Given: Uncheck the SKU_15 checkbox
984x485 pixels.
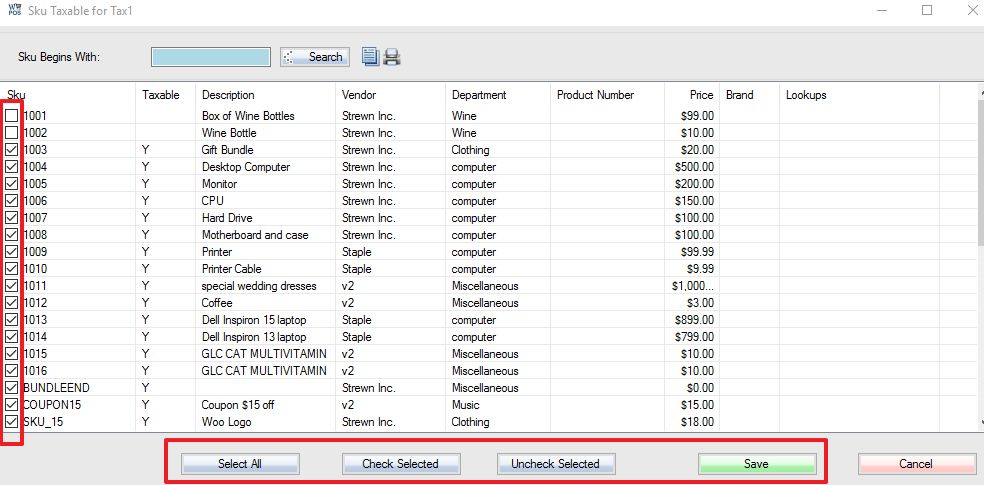Looking at the screenshot, I should point(12,421).
